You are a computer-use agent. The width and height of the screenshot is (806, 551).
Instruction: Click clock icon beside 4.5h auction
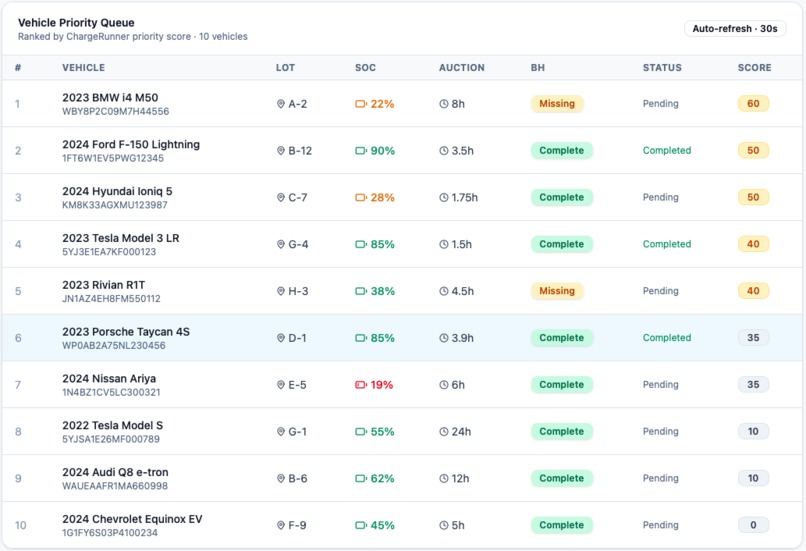(444, 291)
